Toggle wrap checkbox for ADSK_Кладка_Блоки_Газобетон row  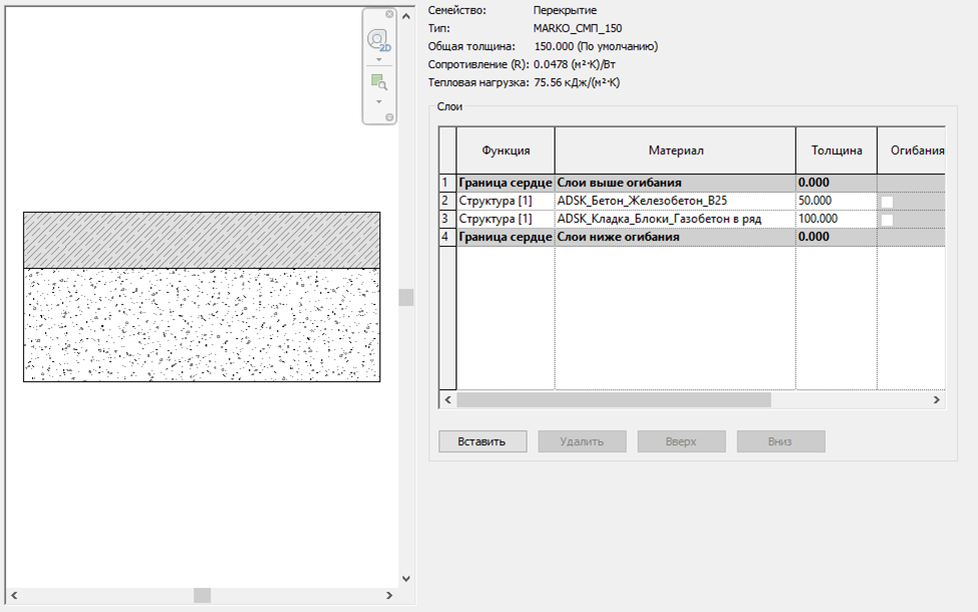click(887, 220)
